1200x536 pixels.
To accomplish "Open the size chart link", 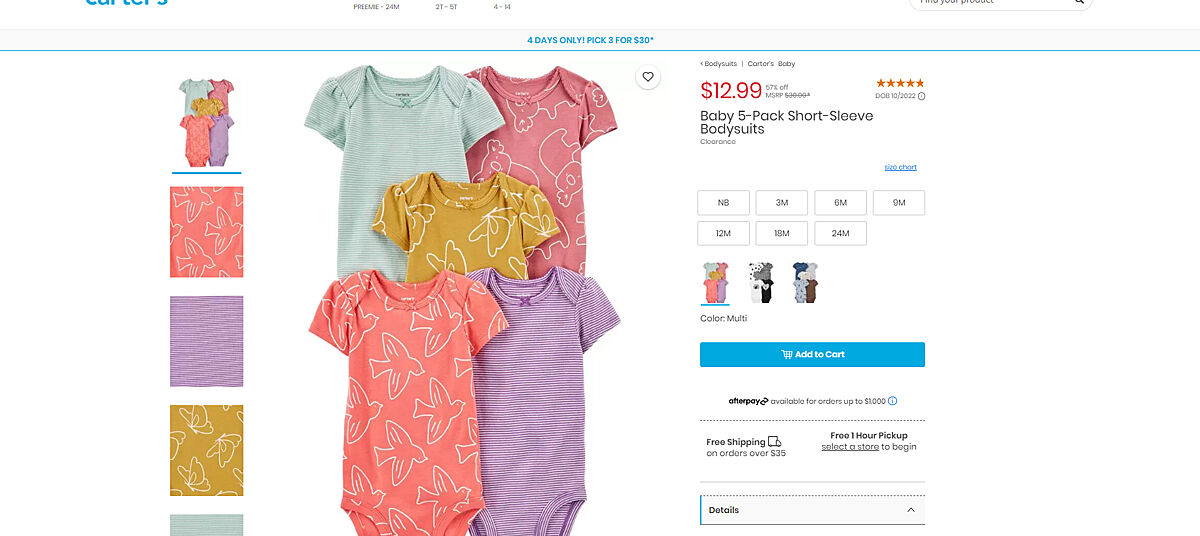I will point(900,167).
